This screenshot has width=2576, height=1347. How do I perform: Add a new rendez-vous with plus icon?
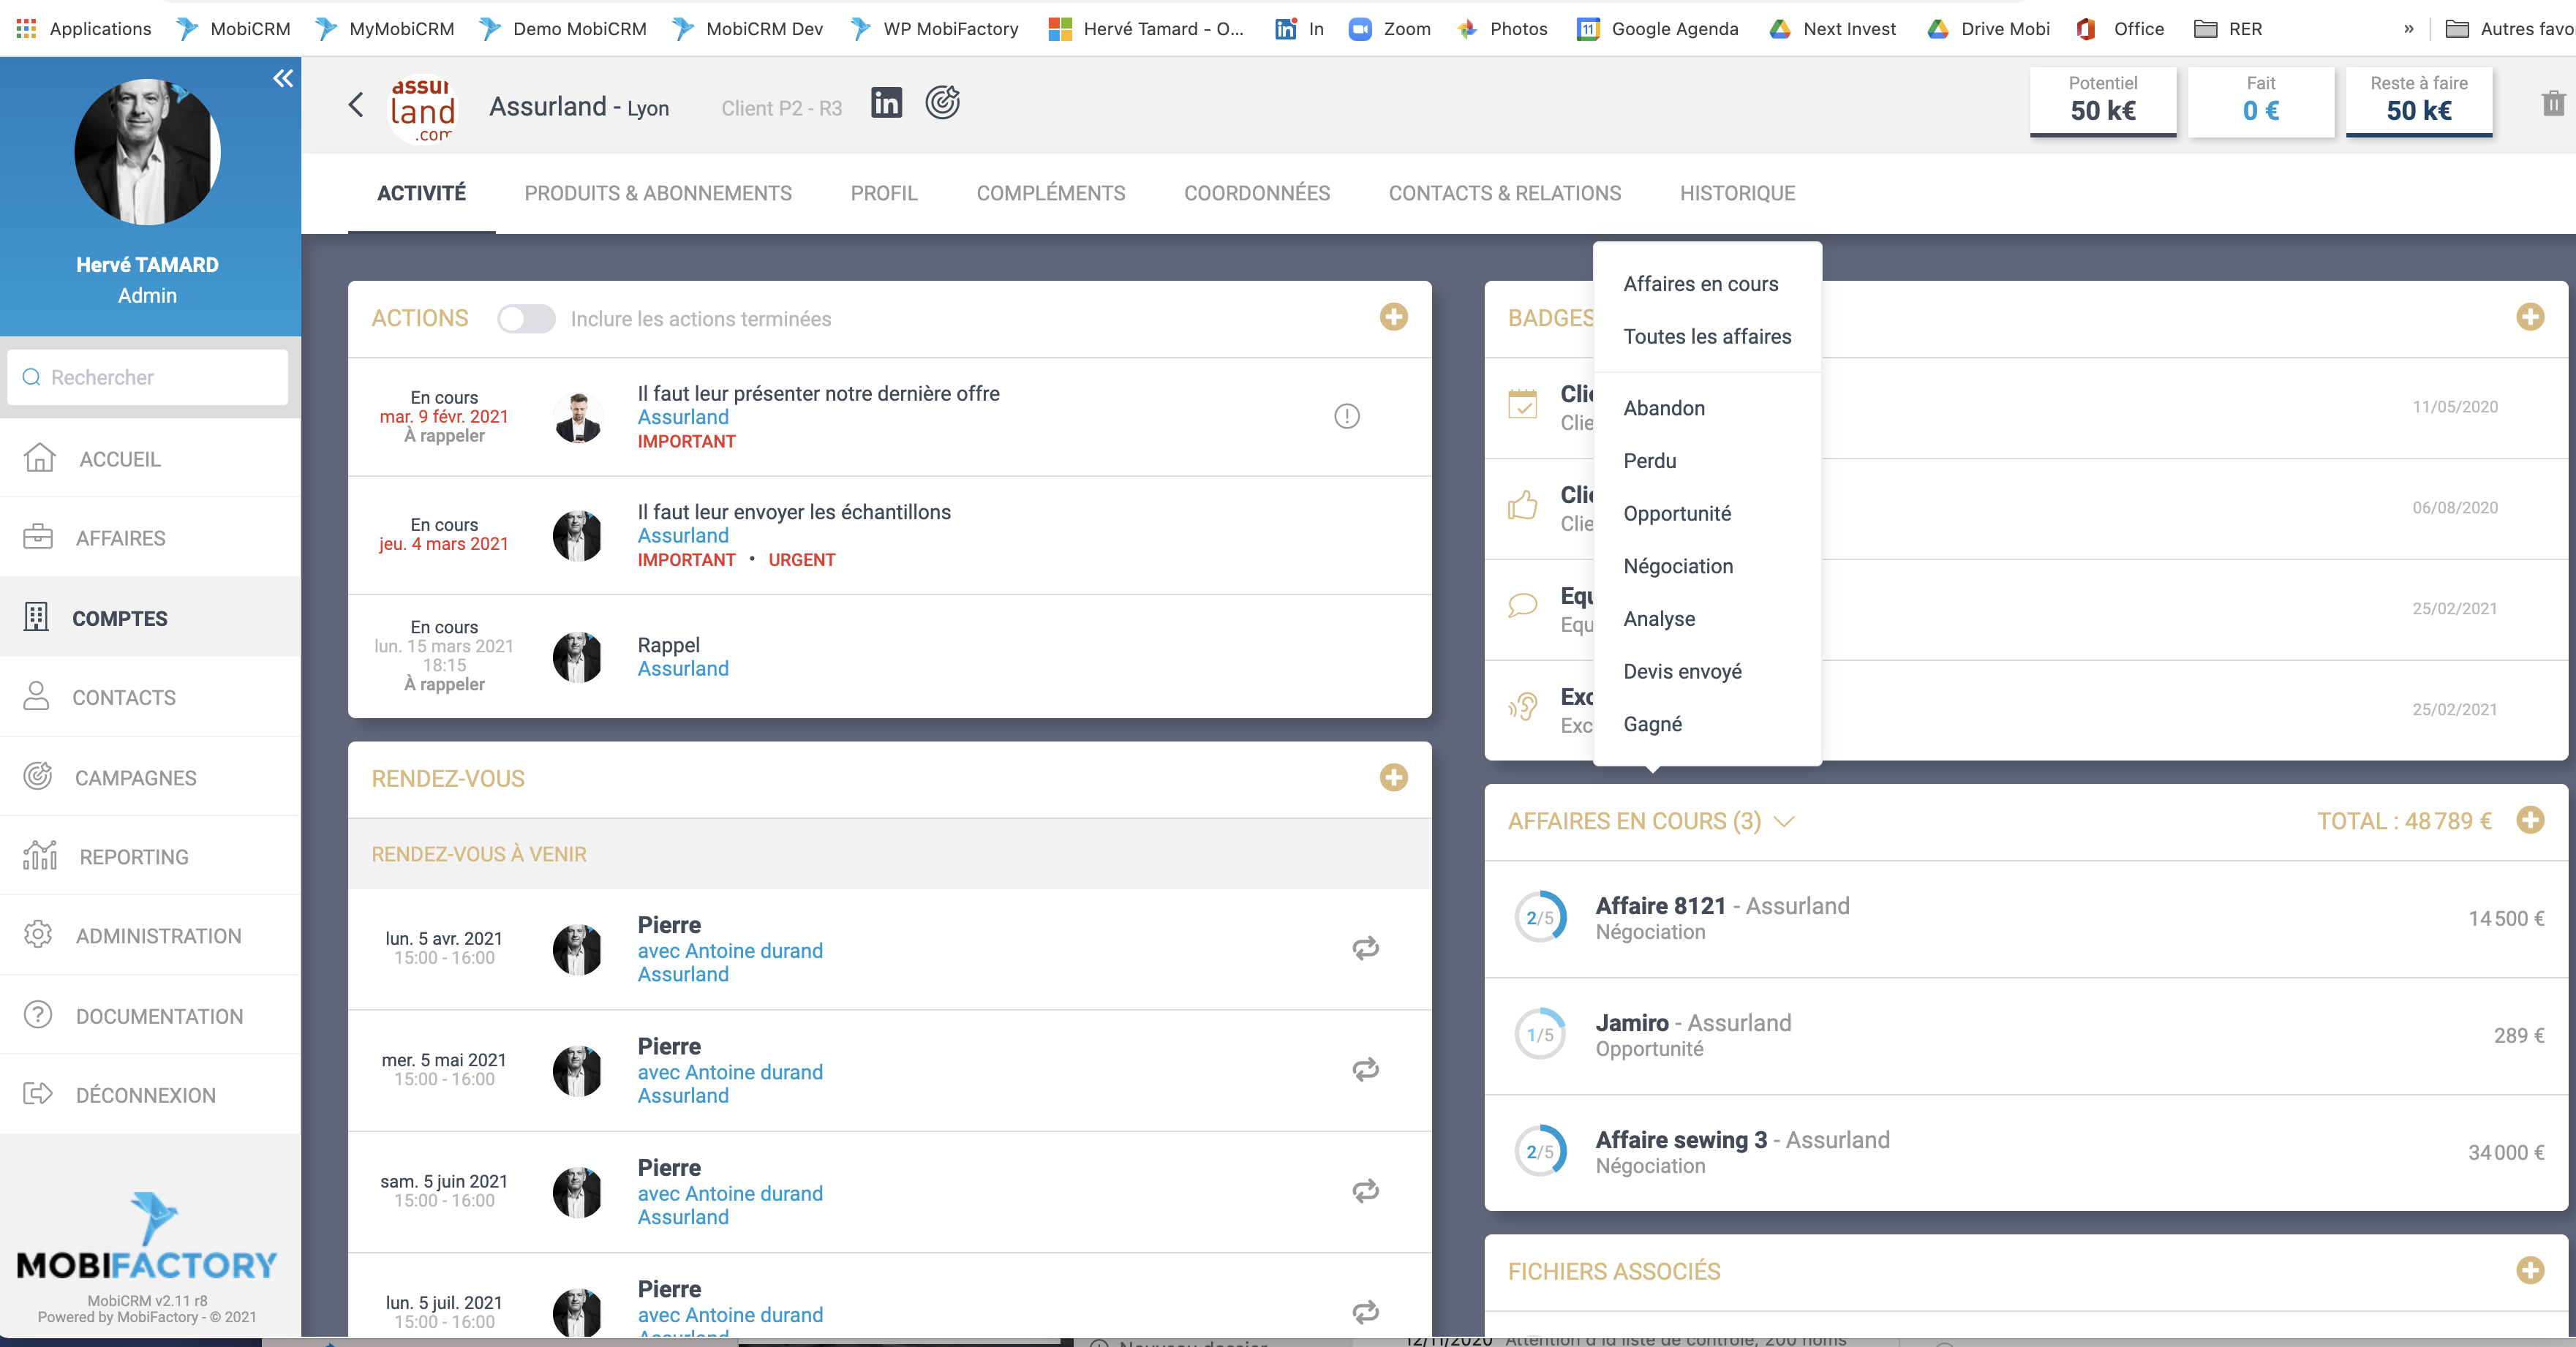[1393, 777]
